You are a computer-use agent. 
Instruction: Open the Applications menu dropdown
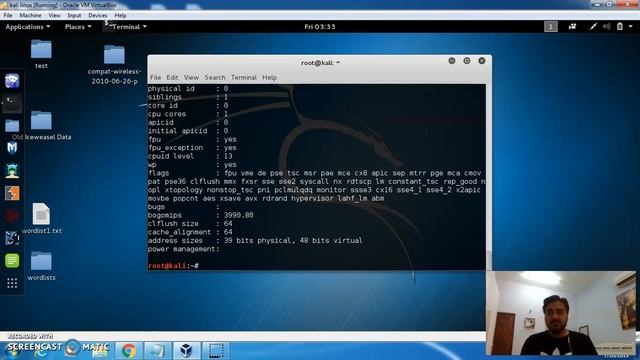[x=28, y=27]
